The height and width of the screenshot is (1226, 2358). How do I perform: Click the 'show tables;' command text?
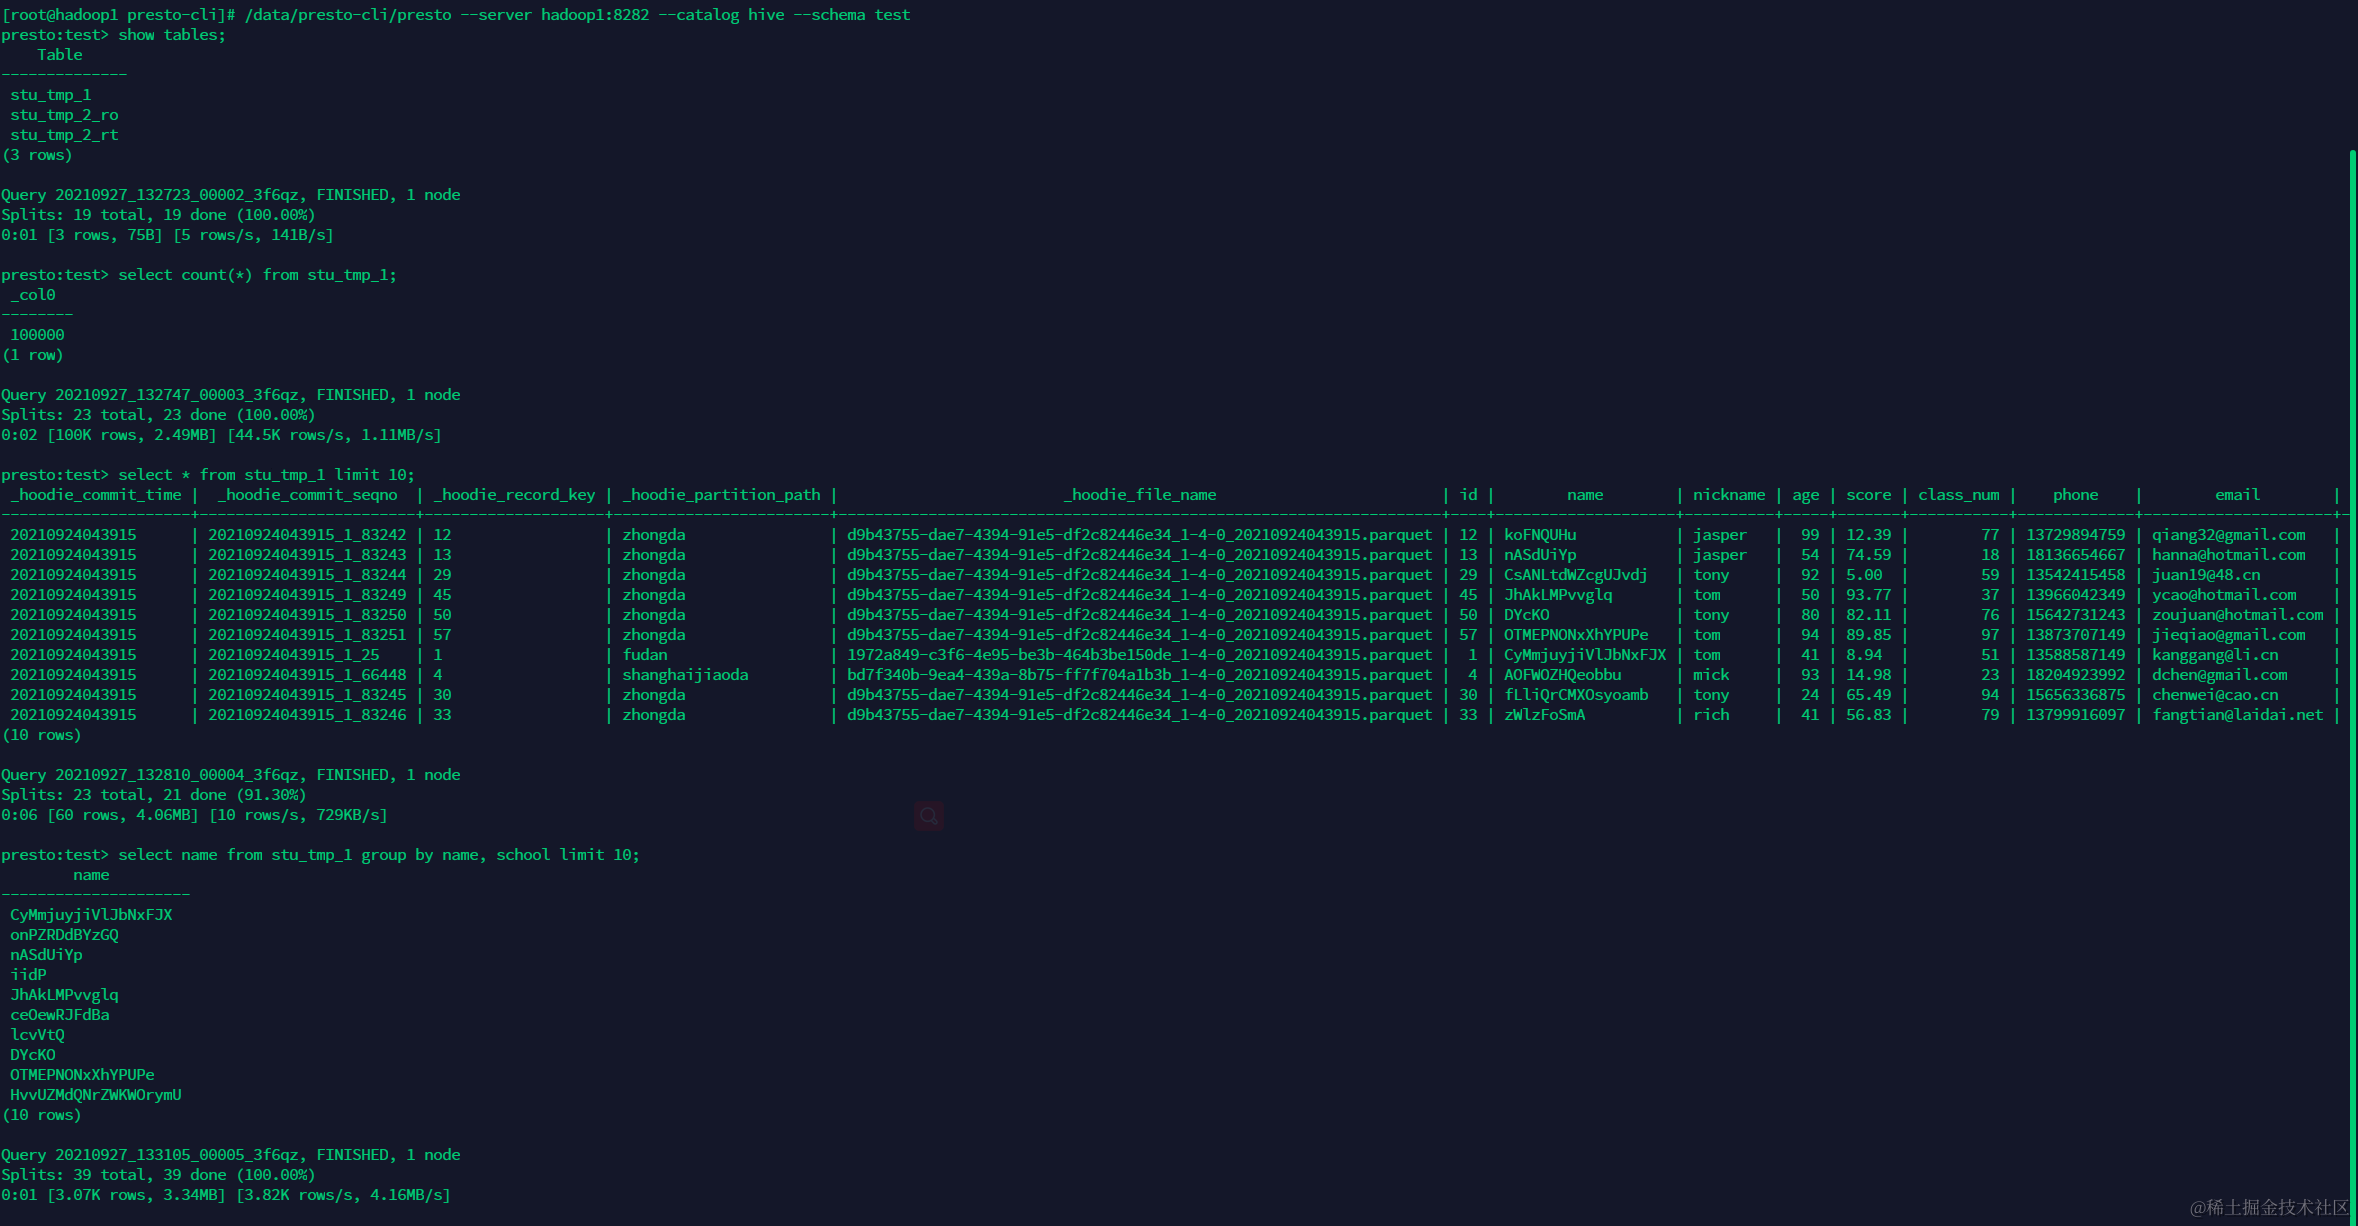click(172, 35)
